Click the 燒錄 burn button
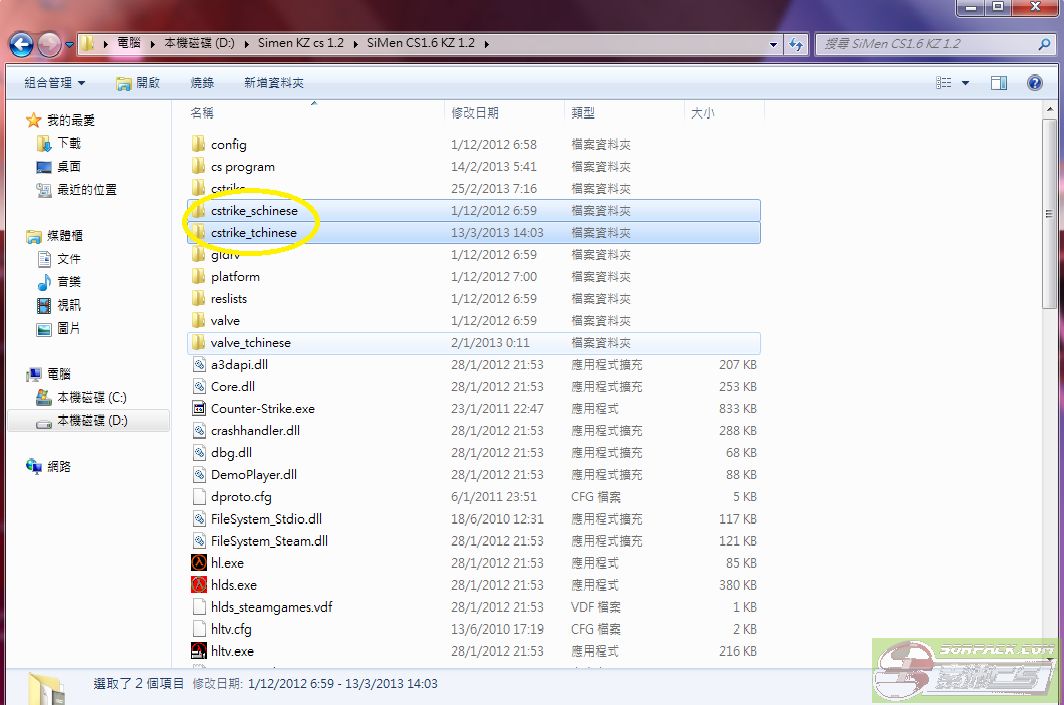 click(202, 83)
